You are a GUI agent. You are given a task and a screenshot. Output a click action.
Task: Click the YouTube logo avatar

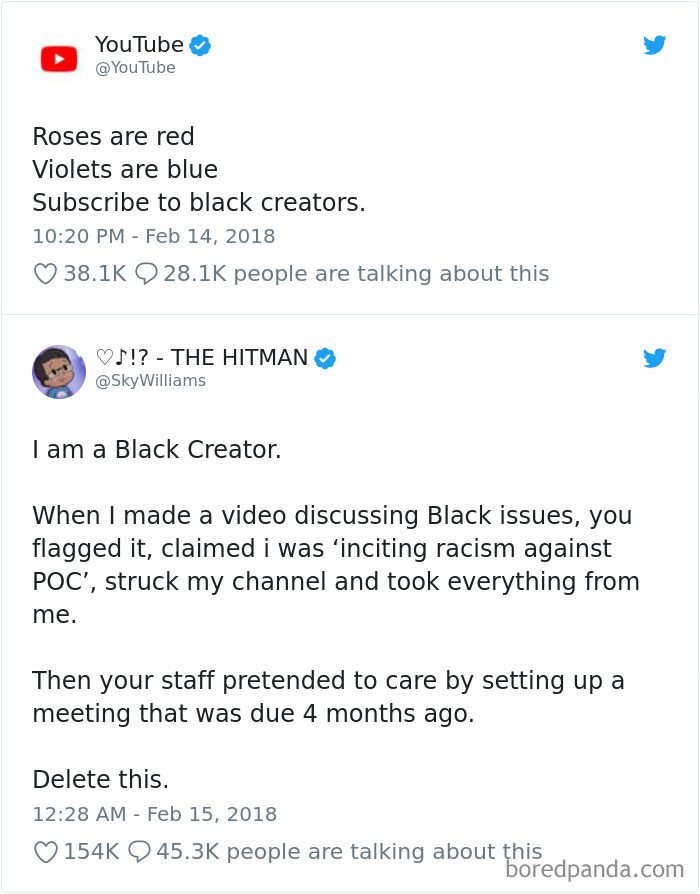click(x=59, y=57)
